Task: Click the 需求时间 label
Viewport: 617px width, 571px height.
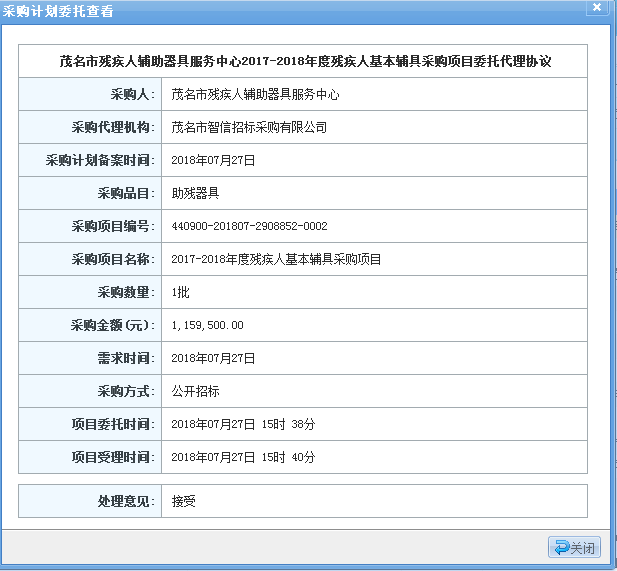Action: point(126,358)
